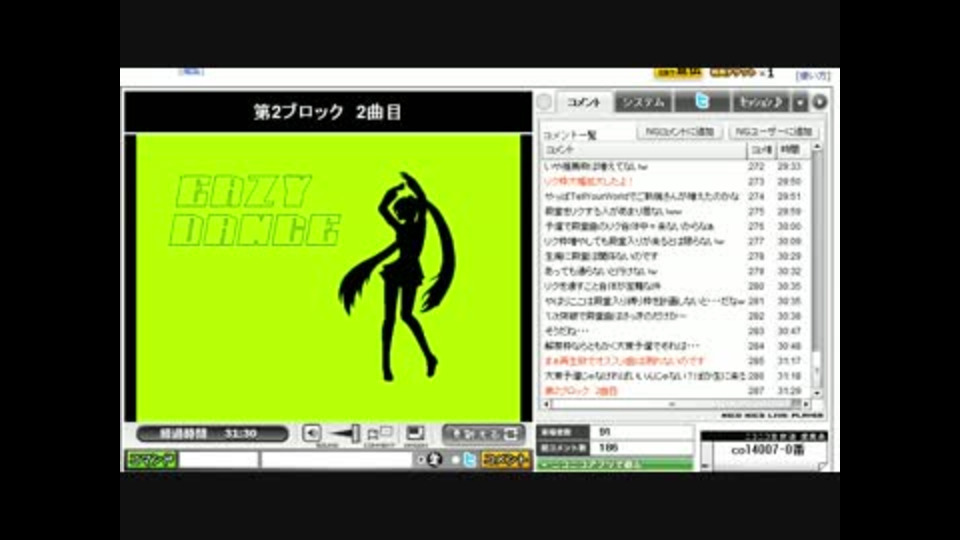The height and width of the screenshot is (540, 960).
Task: Select the コメント tab
Action: (x=584, y=102)
